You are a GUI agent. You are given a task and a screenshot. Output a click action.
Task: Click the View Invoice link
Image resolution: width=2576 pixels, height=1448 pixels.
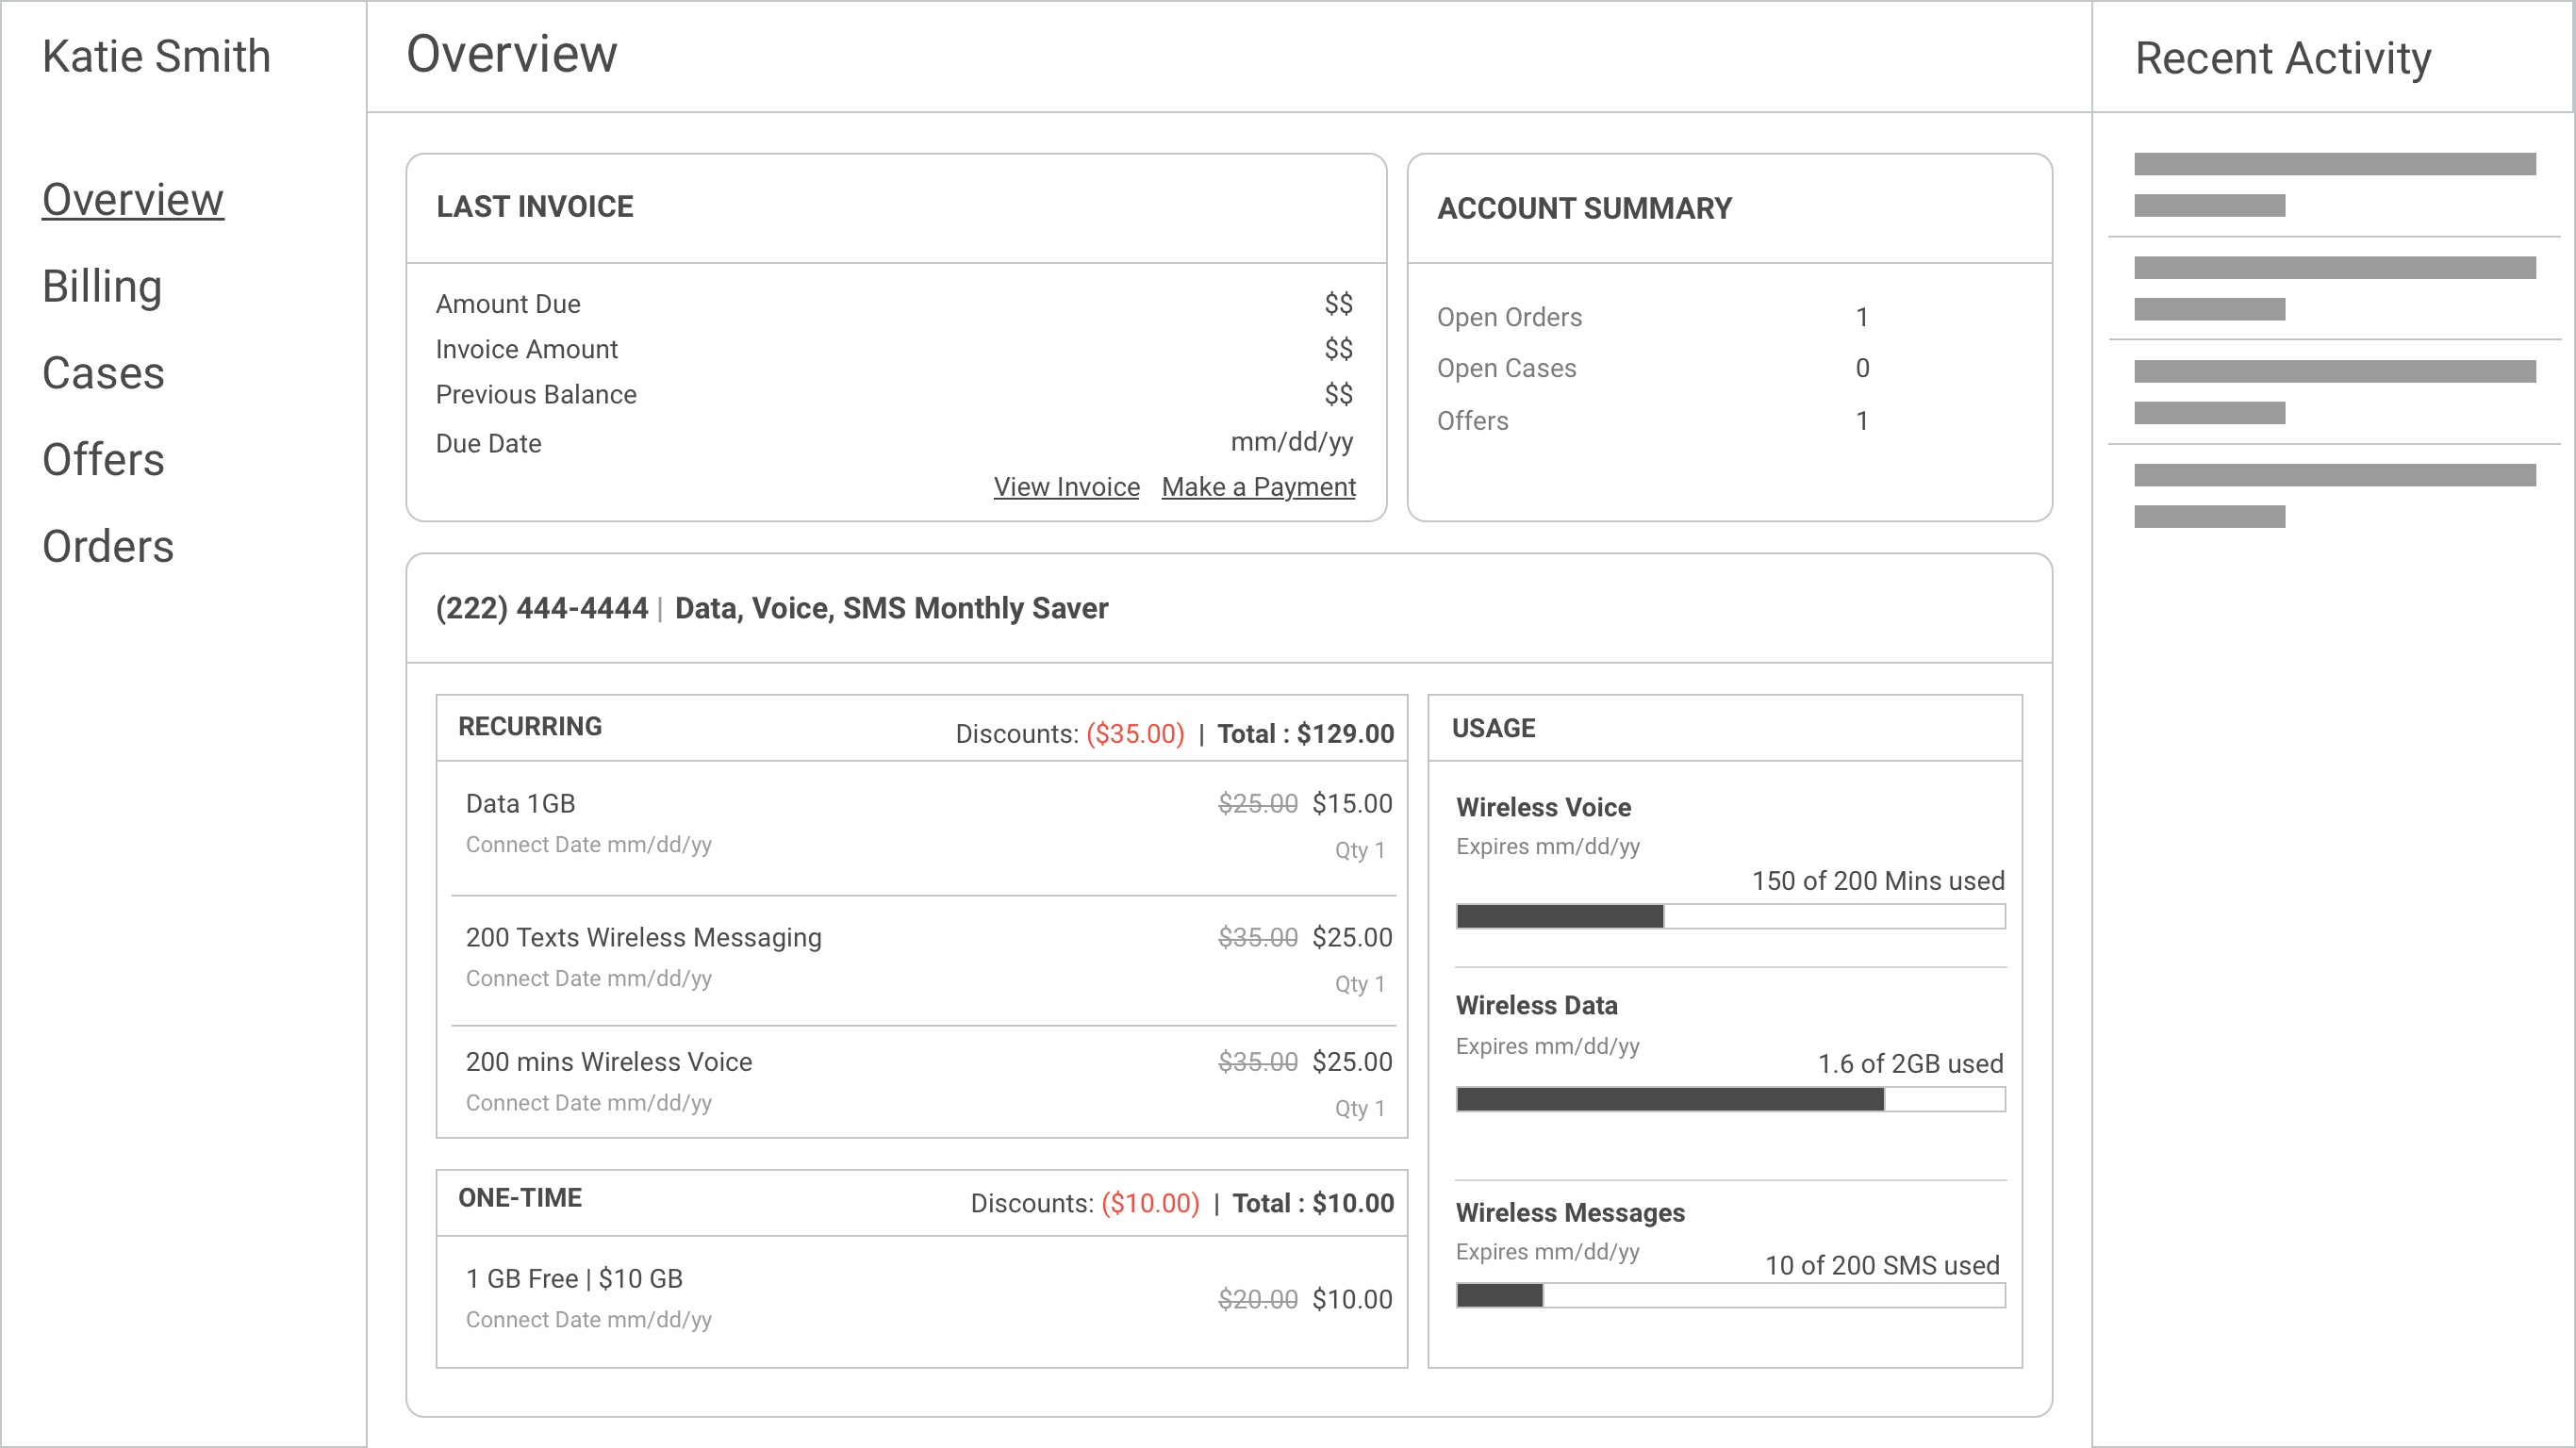pyautogui.click(x=1066, y=487)
